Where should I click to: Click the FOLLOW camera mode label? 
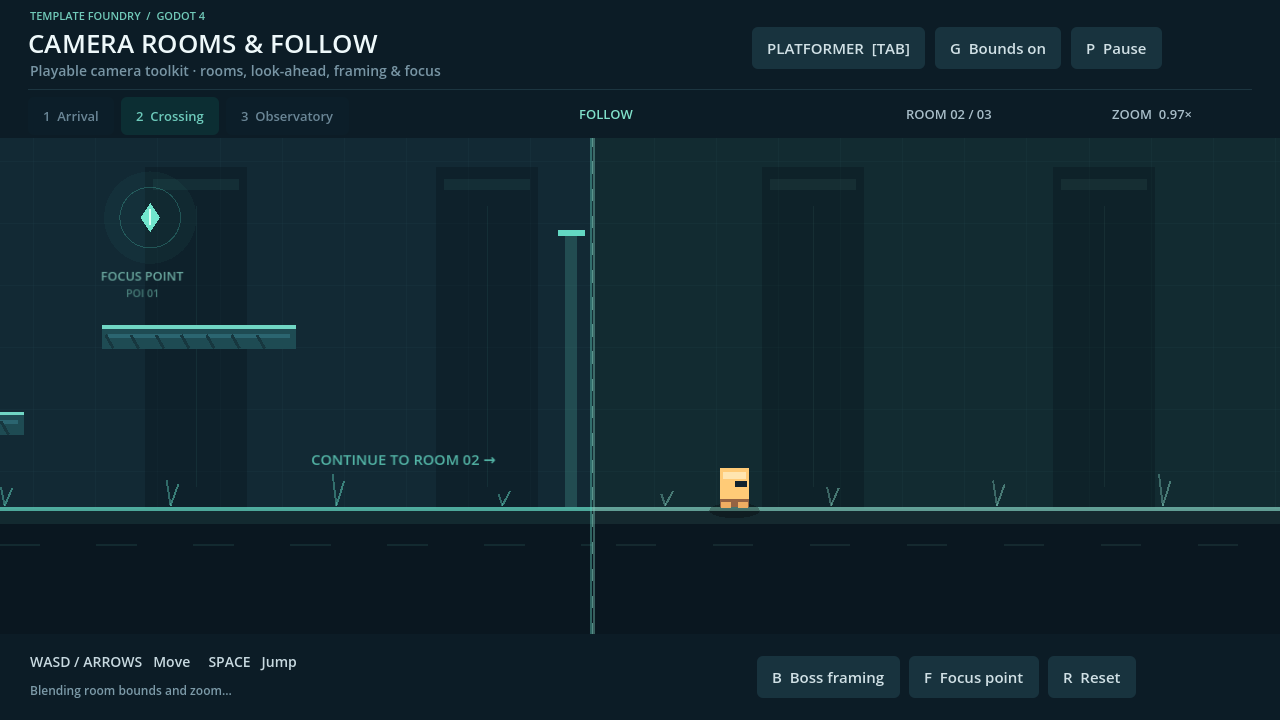[606, 115]
